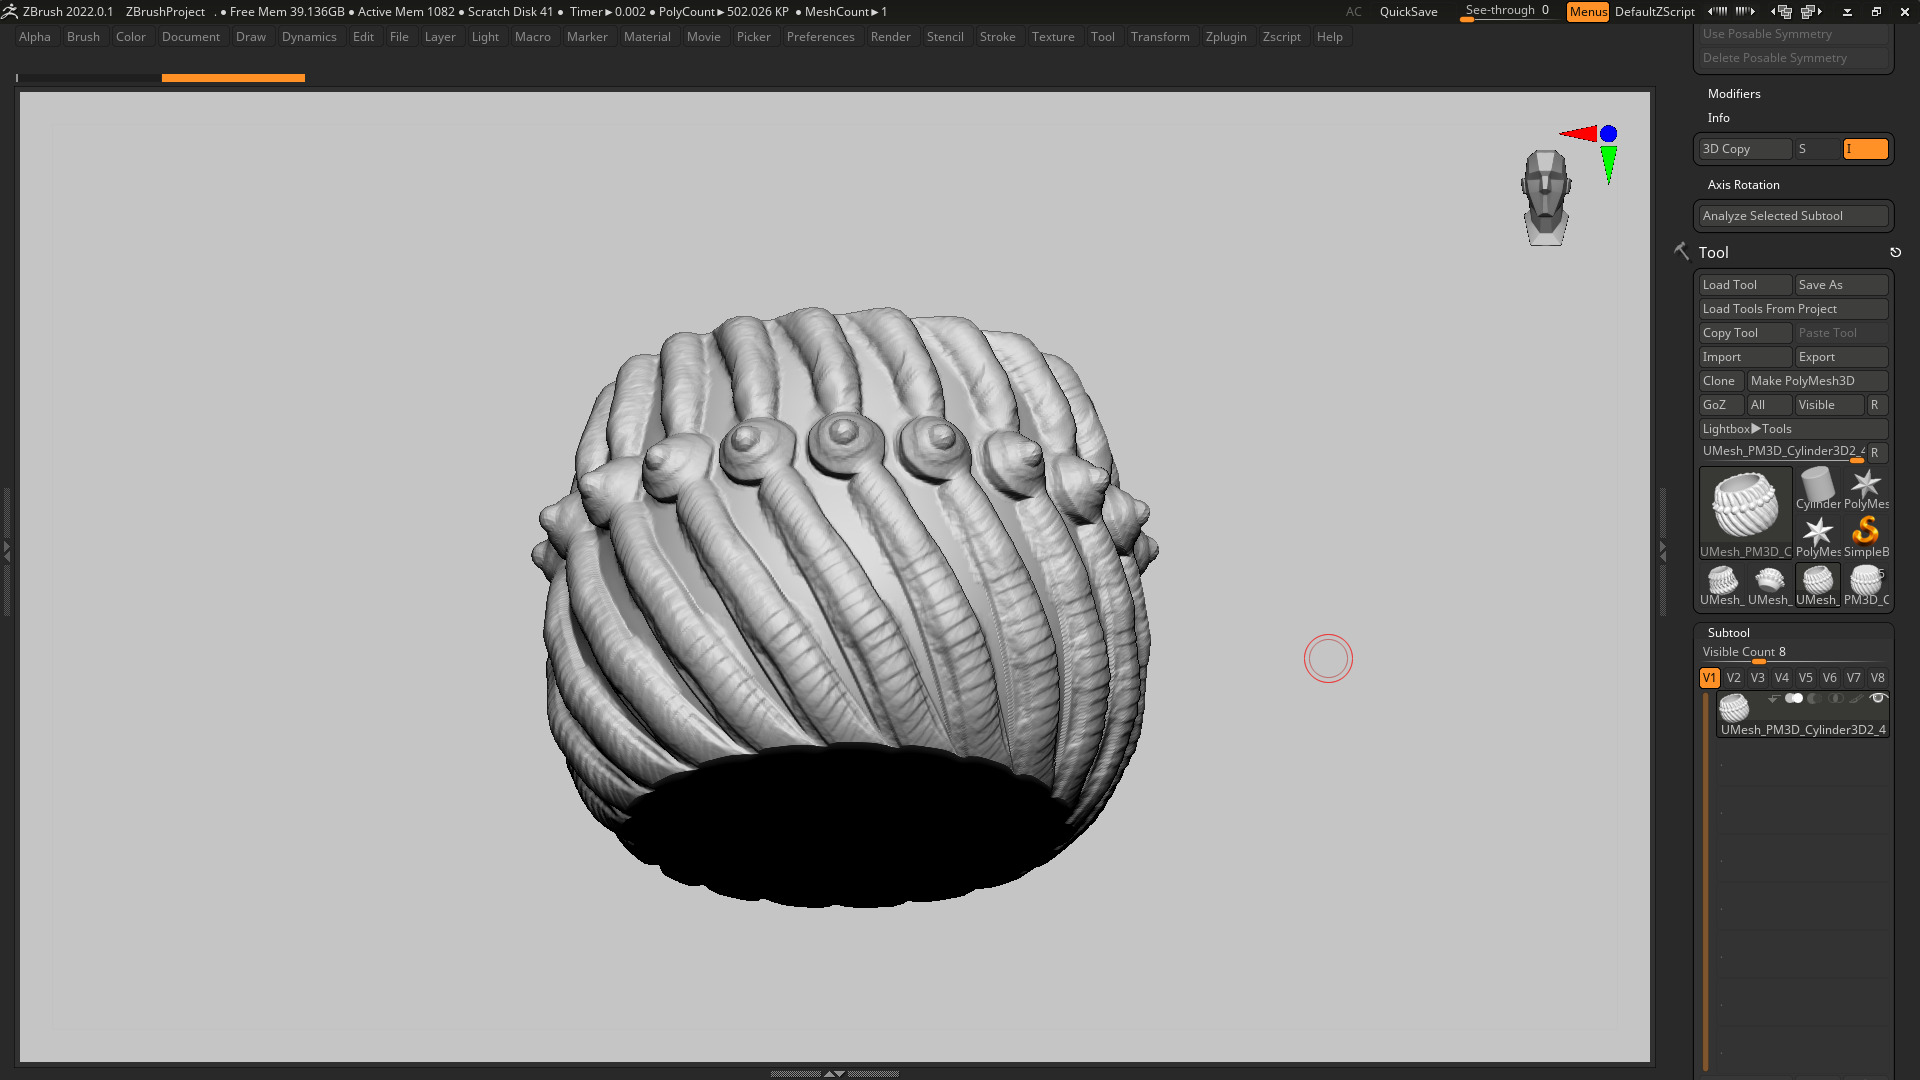
Task: Switch to the V5 visibility set
Action: coord(1805,678)
